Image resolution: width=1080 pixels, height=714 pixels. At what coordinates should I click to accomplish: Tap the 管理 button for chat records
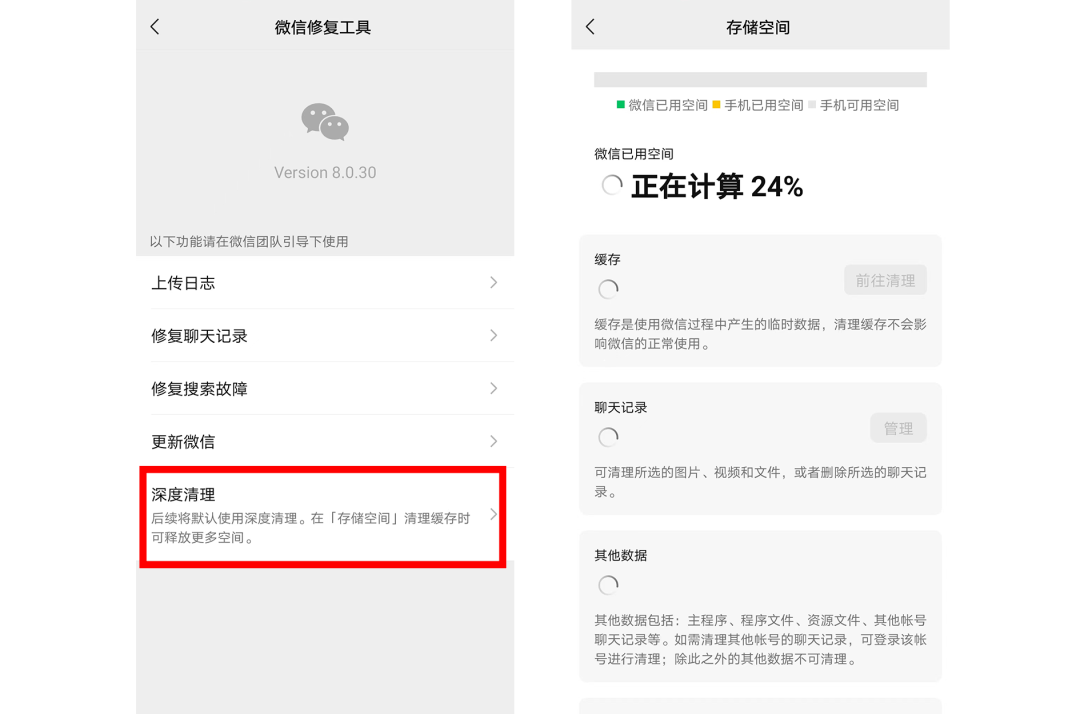click(x=898, y=428)
